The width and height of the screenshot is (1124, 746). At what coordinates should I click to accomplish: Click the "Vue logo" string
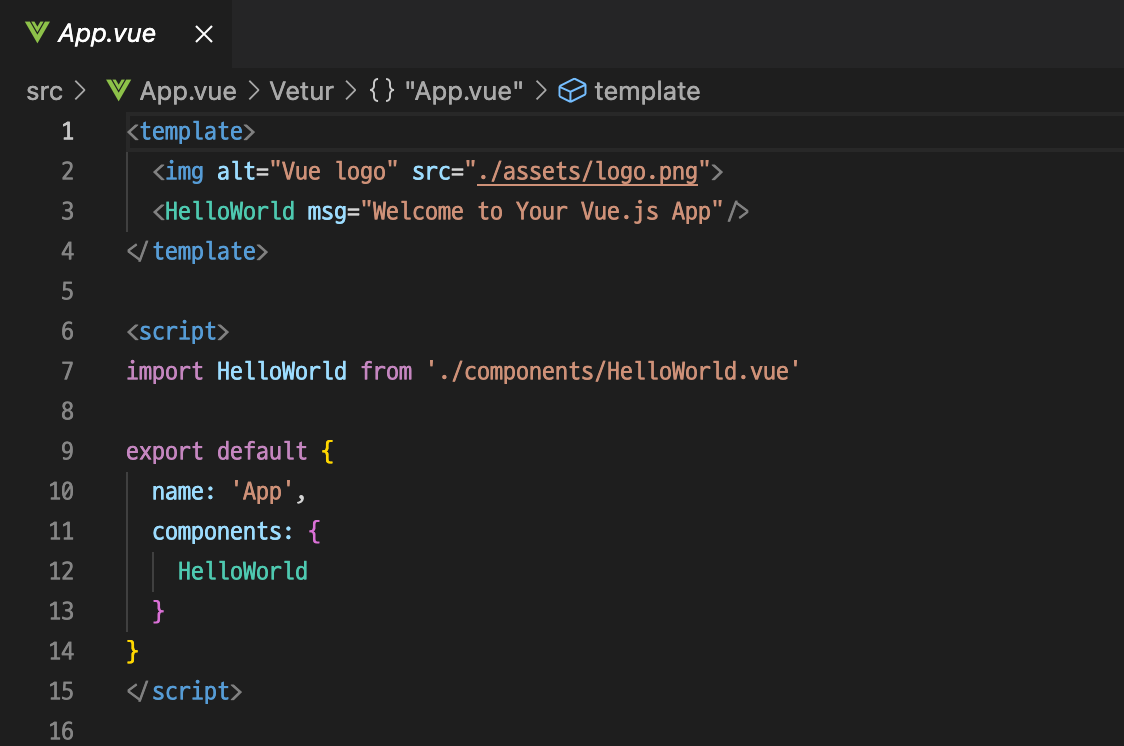point(333,172)
